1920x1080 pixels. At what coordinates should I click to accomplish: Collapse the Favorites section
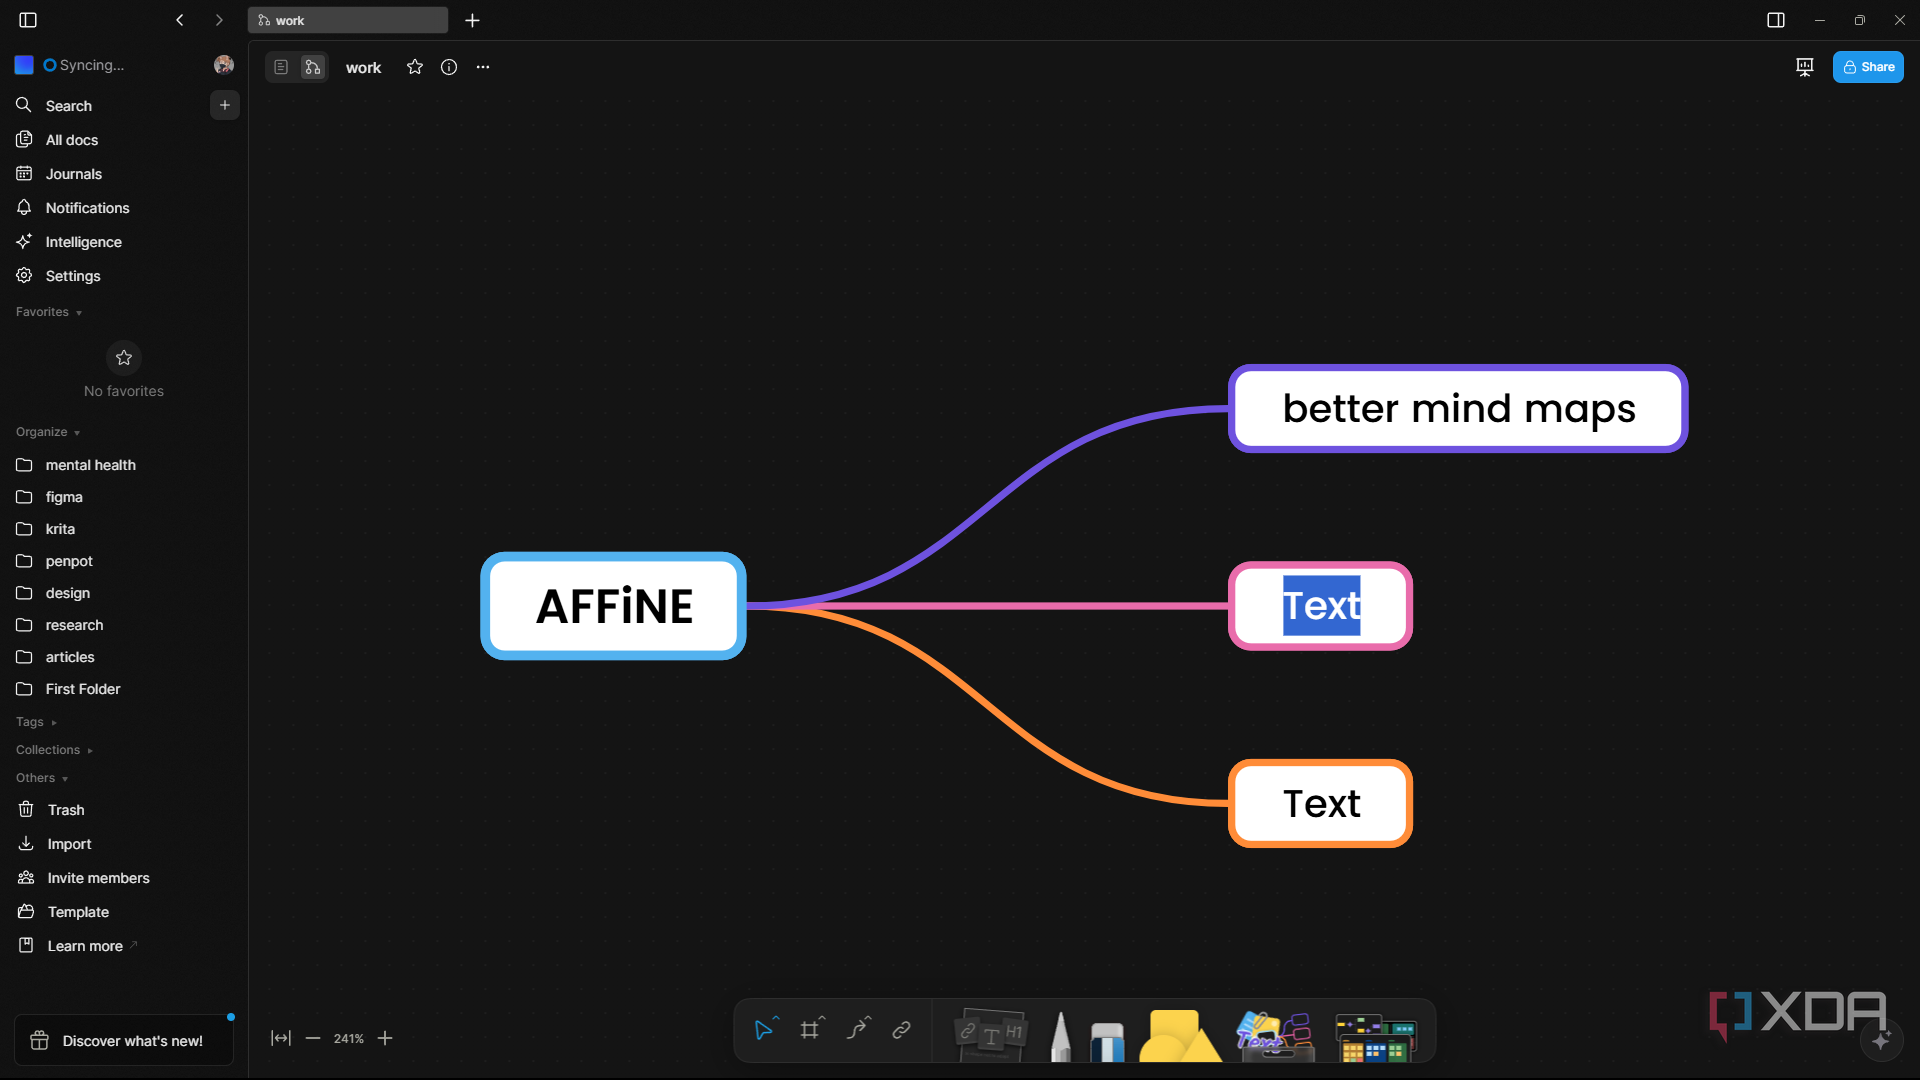point(49,312)
